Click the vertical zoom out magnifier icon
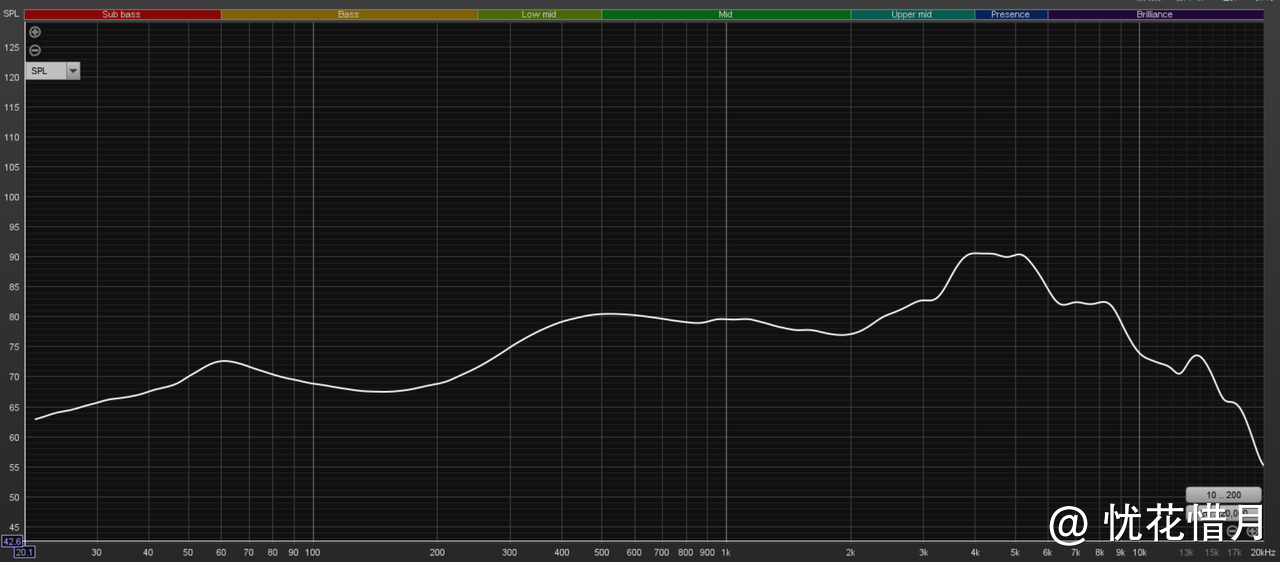The width and height of the screenshot is (1280, 562). pos(35,50)
